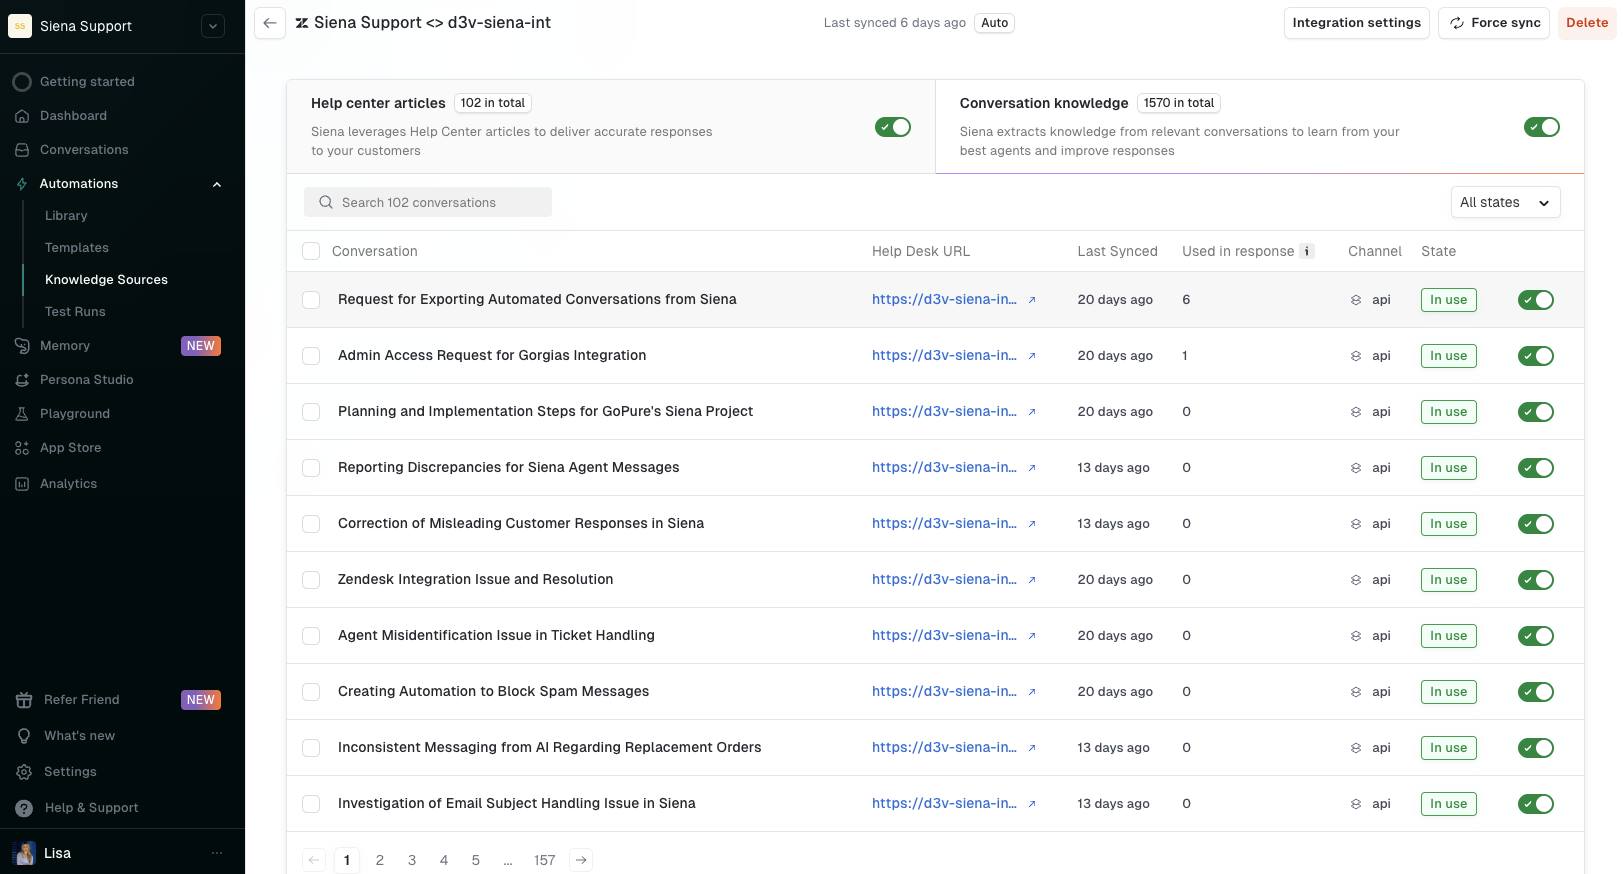Check the select-all Conversation checkbox

pyautogui.click(x=311, y=251)
